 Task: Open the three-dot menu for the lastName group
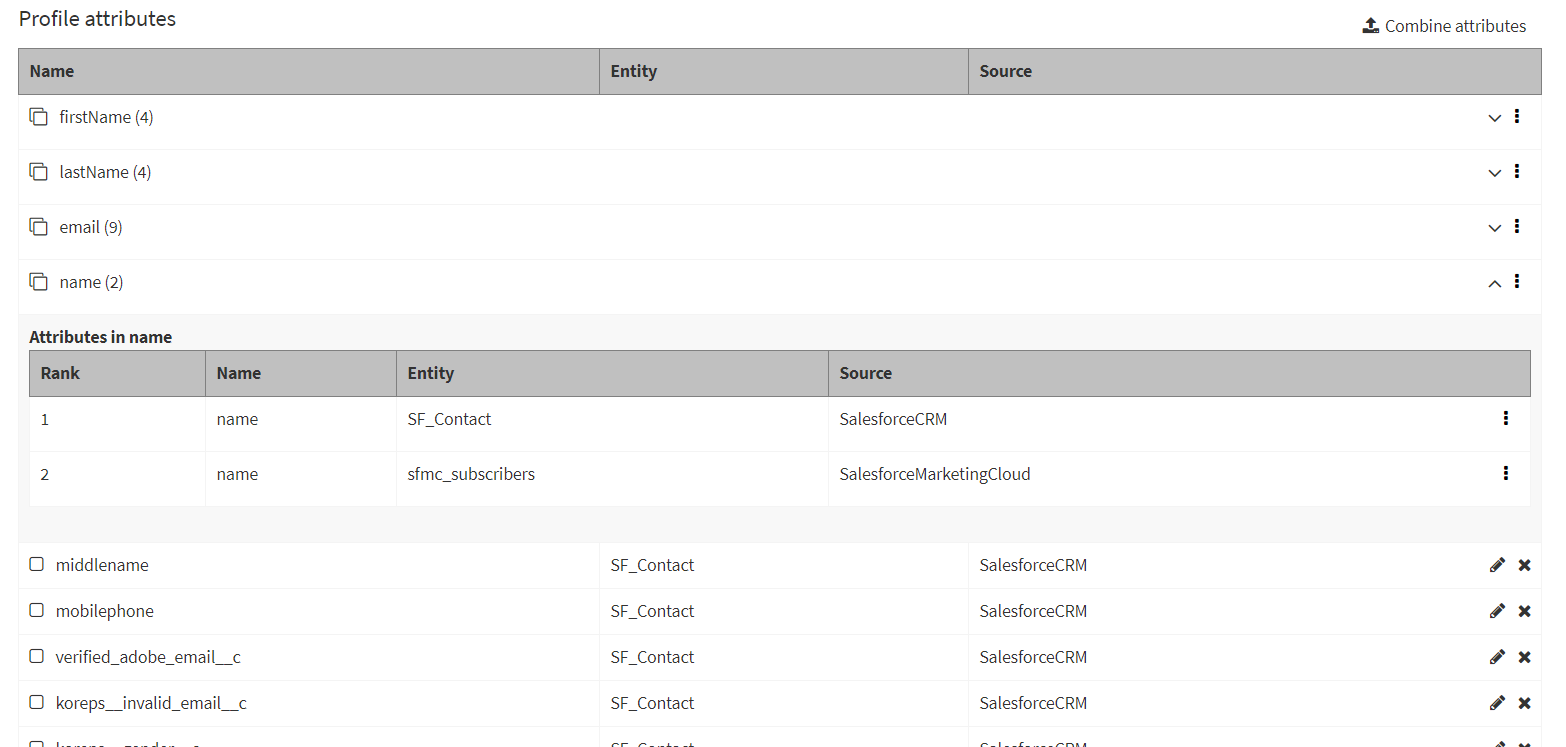coord(1517,172)
